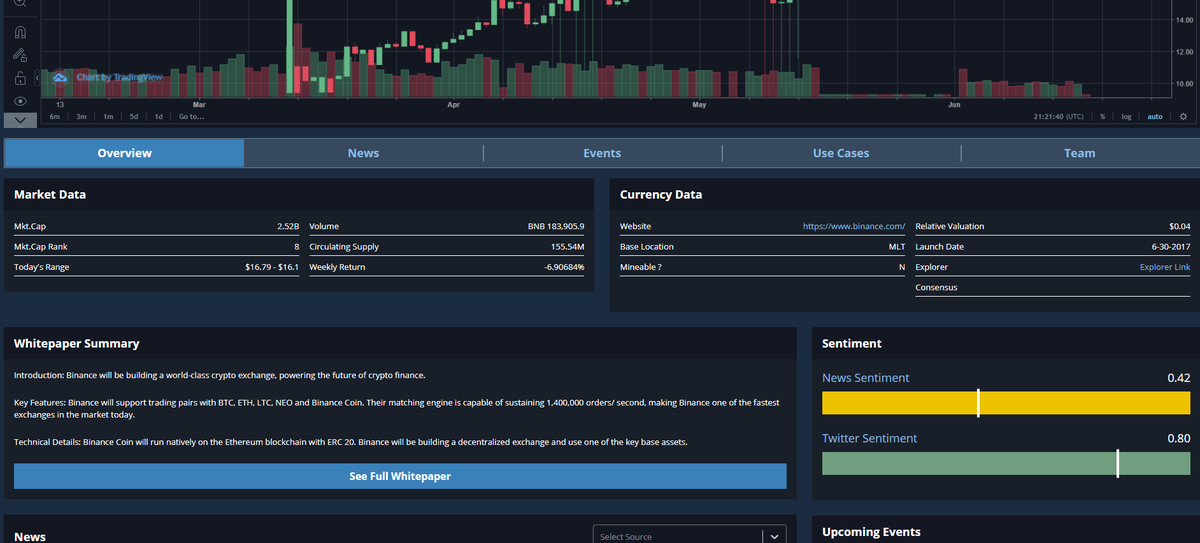Click the Apr label on time axis

point(453,104)
